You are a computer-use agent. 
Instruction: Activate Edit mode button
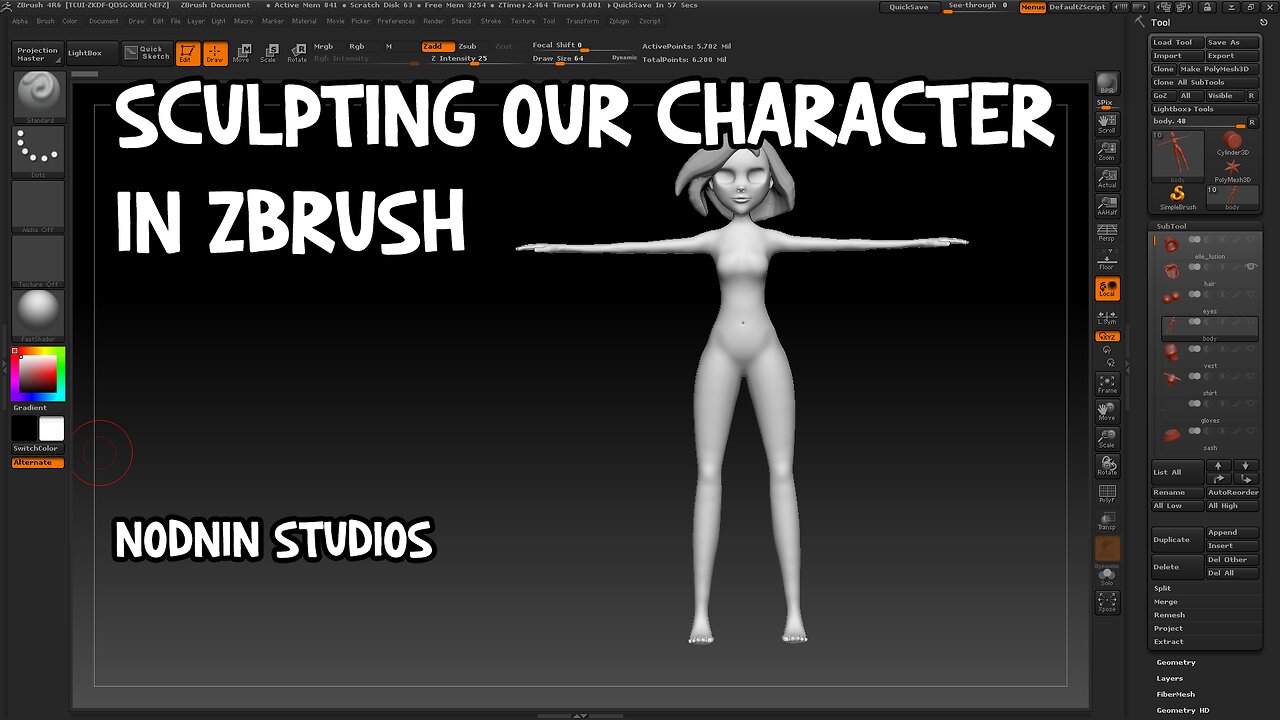tap(187, 54)
